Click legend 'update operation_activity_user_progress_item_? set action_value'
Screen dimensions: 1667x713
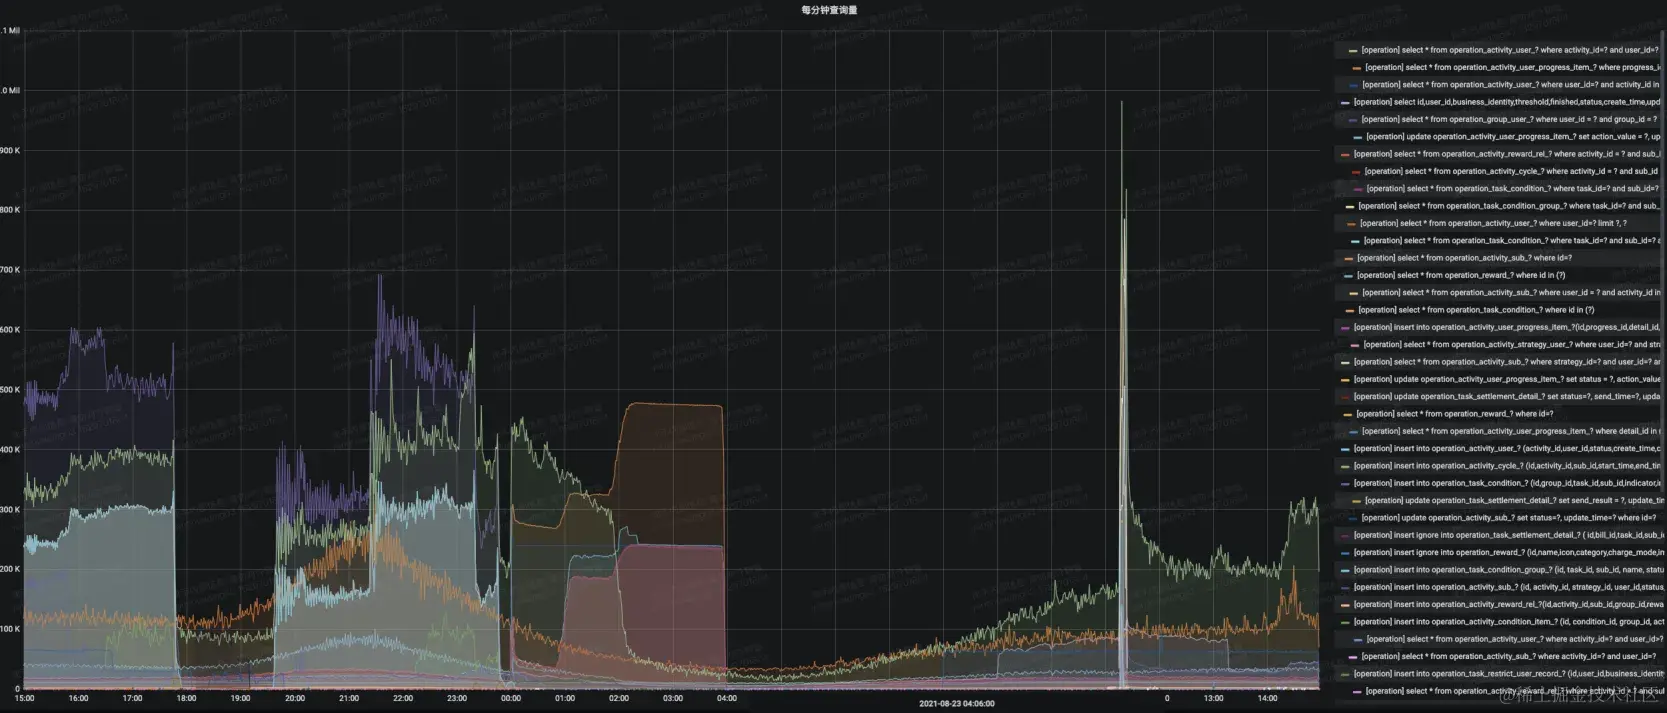[x=1513, y=136]
